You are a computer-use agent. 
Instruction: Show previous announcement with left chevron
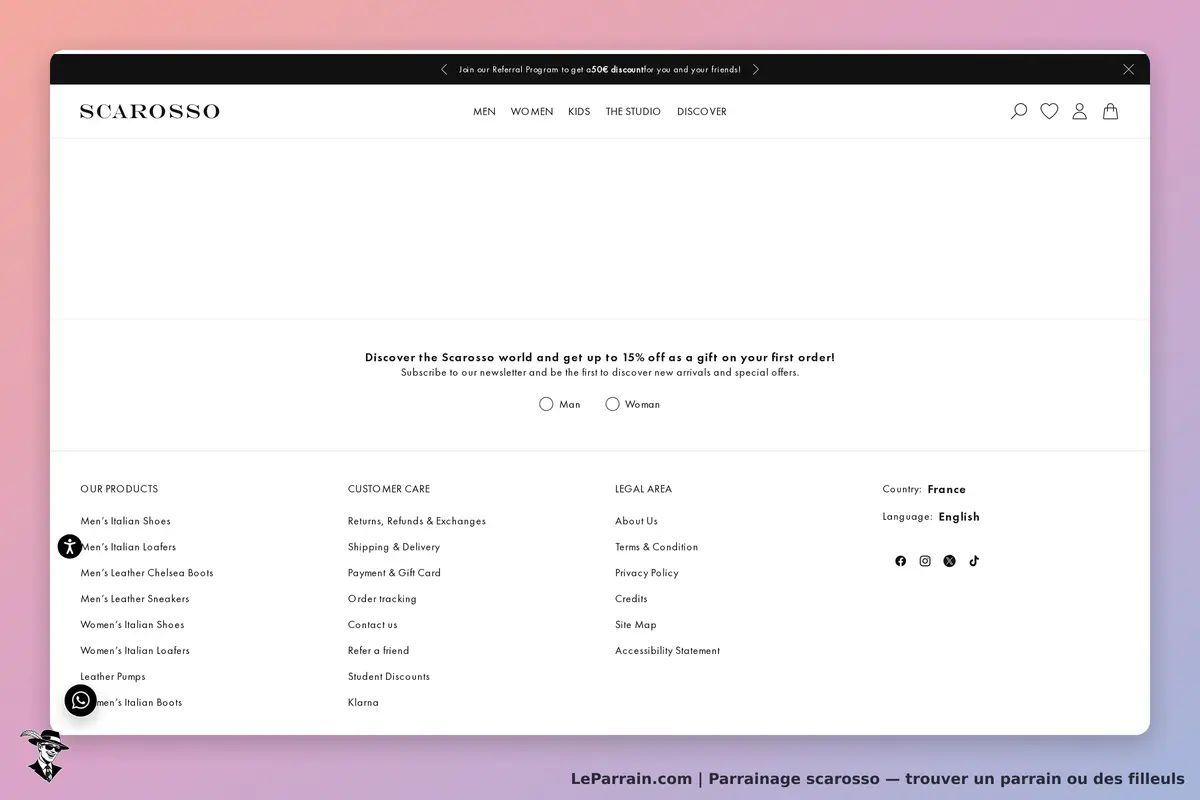[444, 69]
